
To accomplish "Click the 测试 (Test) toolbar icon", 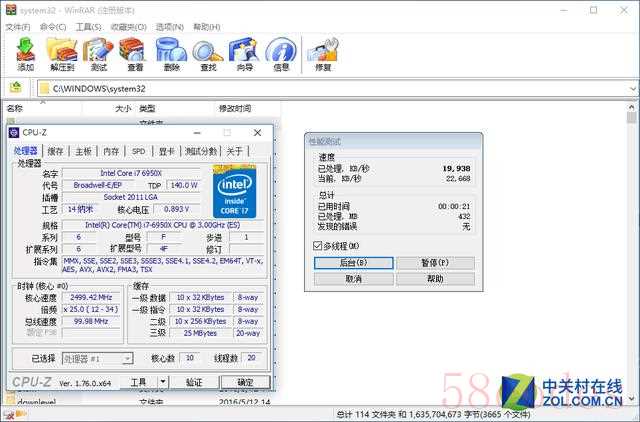I will (x=98, y=53).
